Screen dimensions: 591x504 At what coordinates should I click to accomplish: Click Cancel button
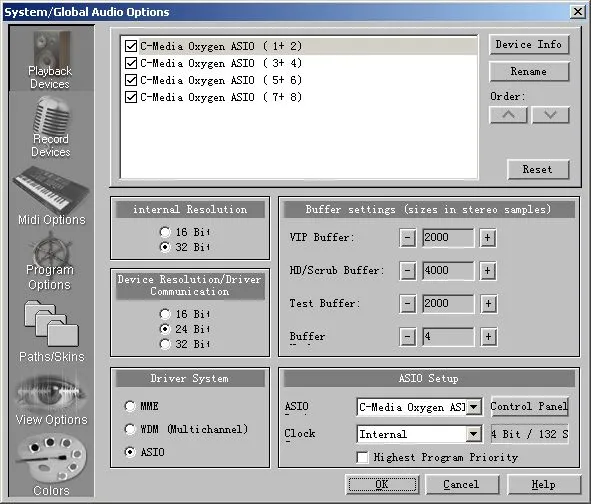coord(462,484)
